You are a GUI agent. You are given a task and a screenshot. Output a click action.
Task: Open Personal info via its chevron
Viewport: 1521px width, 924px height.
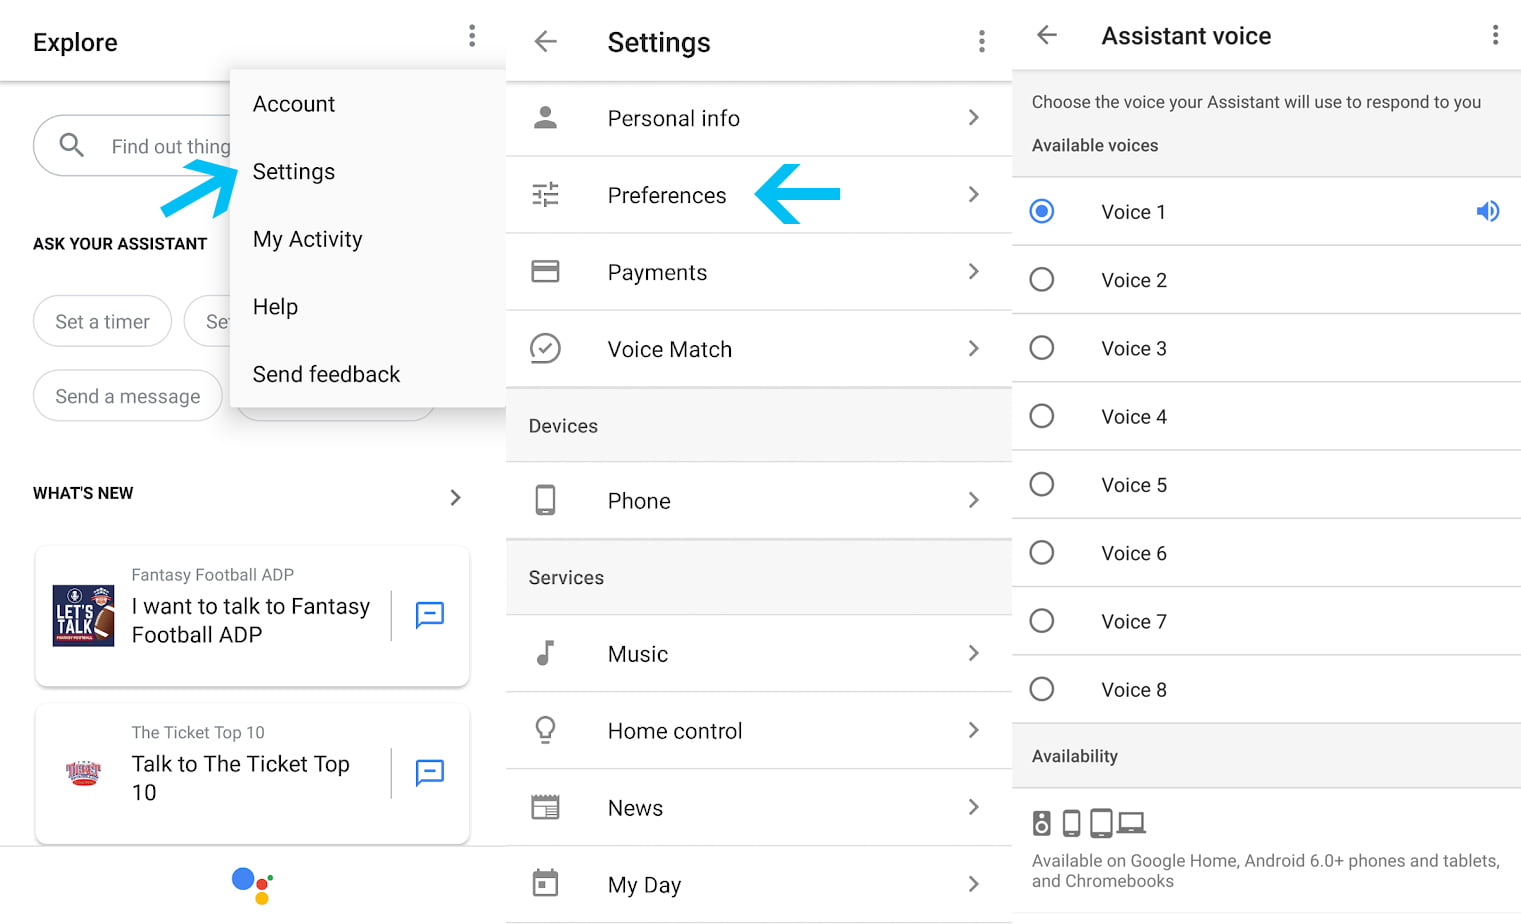click(x=973, y=118)
